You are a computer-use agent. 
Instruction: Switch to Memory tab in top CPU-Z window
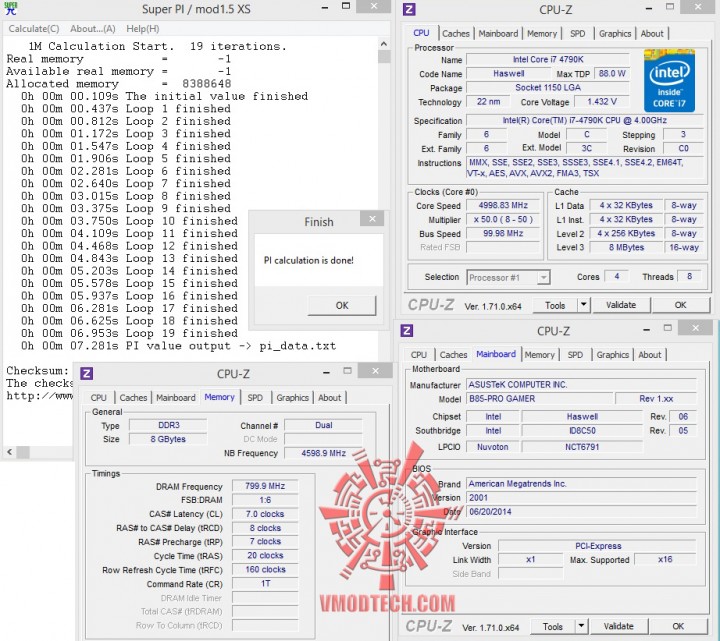pos(541,34)
